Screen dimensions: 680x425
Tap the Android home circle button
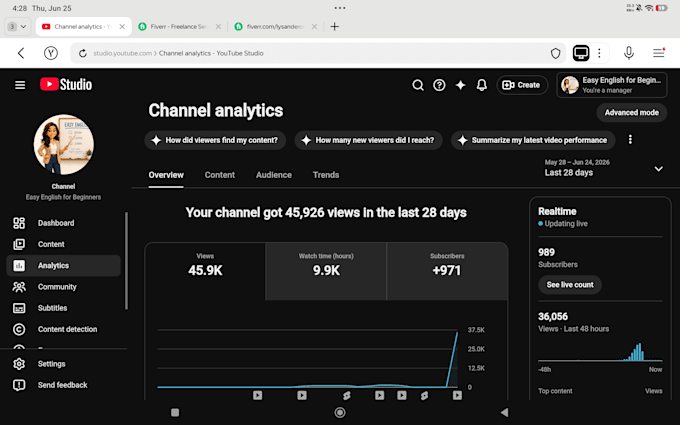340,412
